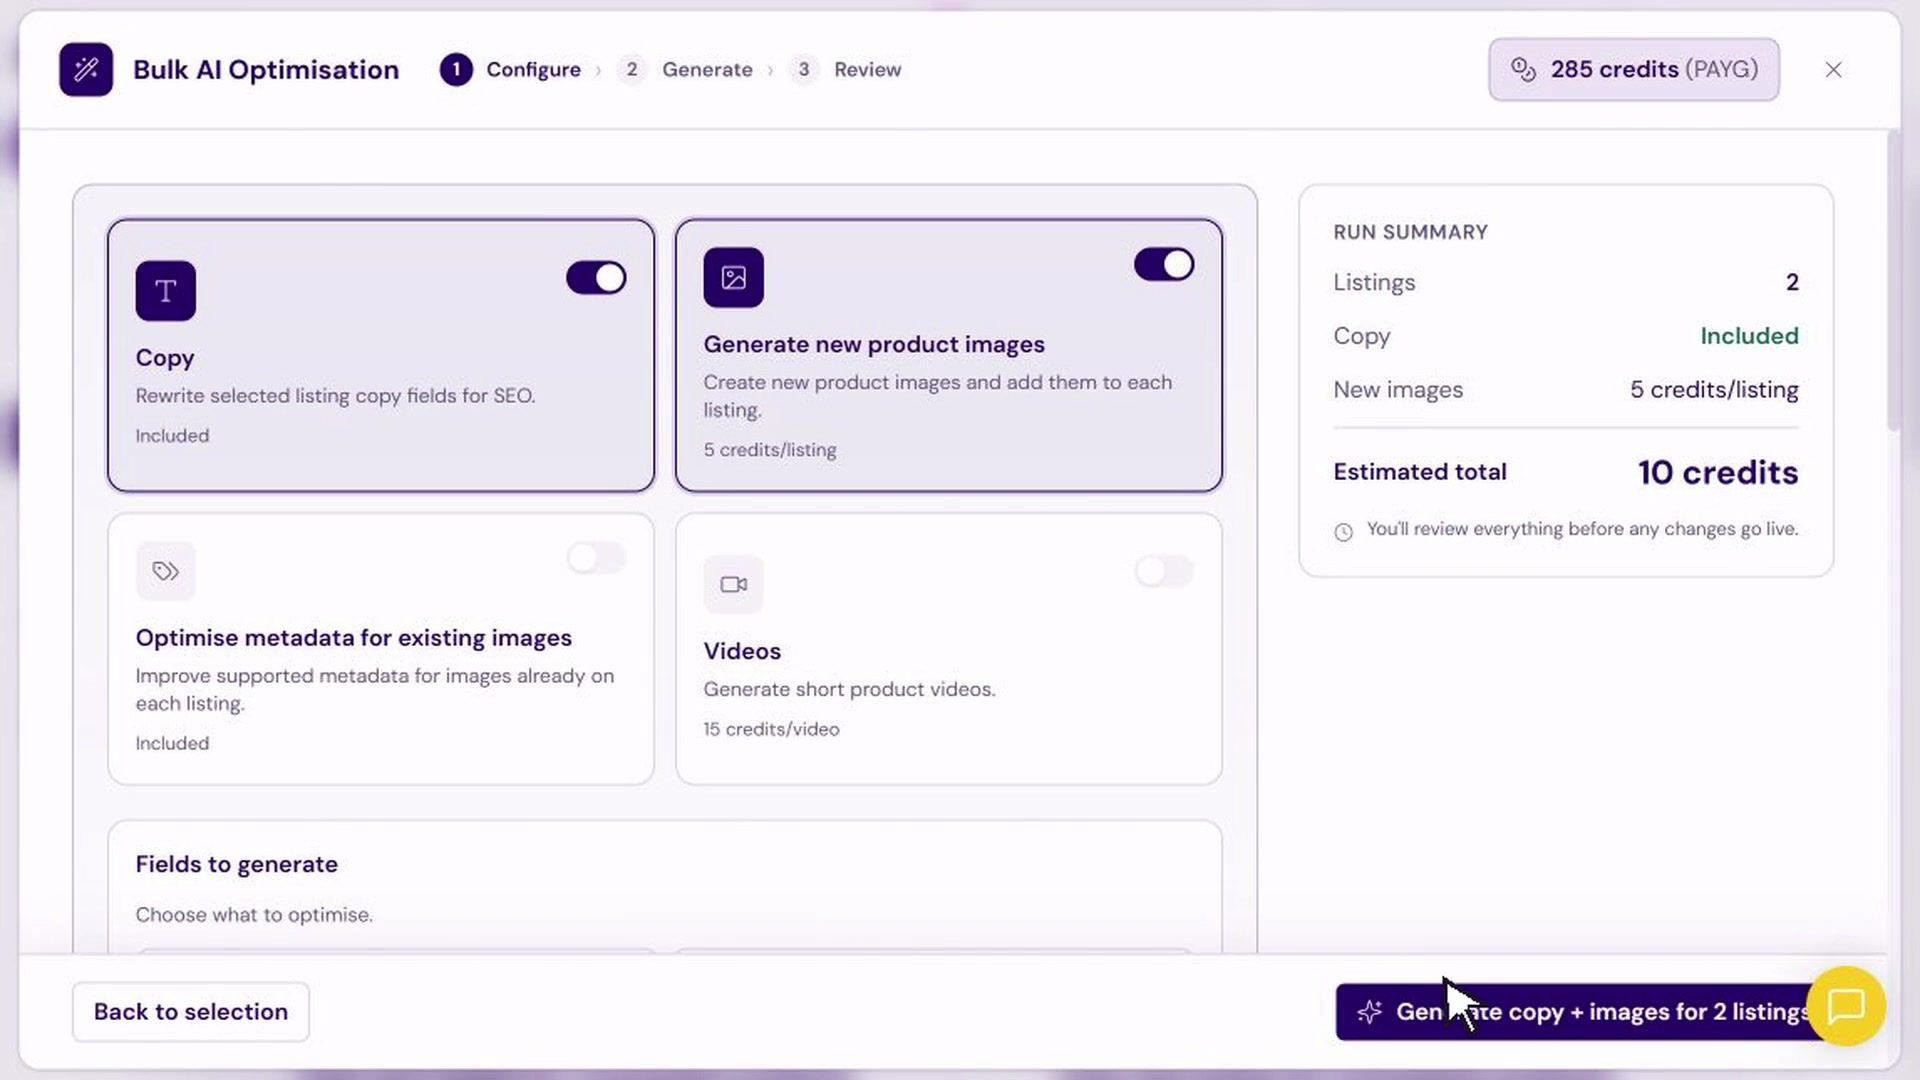The height and width of the screenshot is (1080, 1920).
Task: Click the Videos camera icon
Action: point(734,584)
